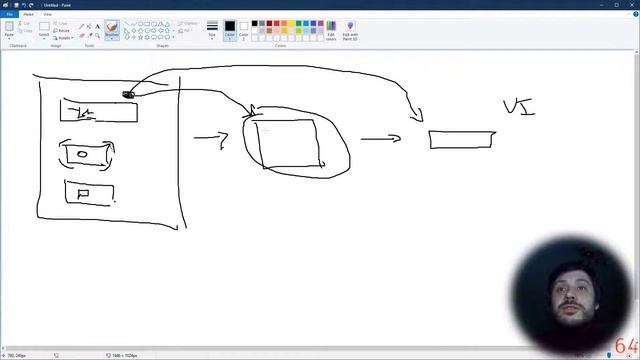Click the Resize command
This screenshot has width=640, height=360.
[62, 31]
